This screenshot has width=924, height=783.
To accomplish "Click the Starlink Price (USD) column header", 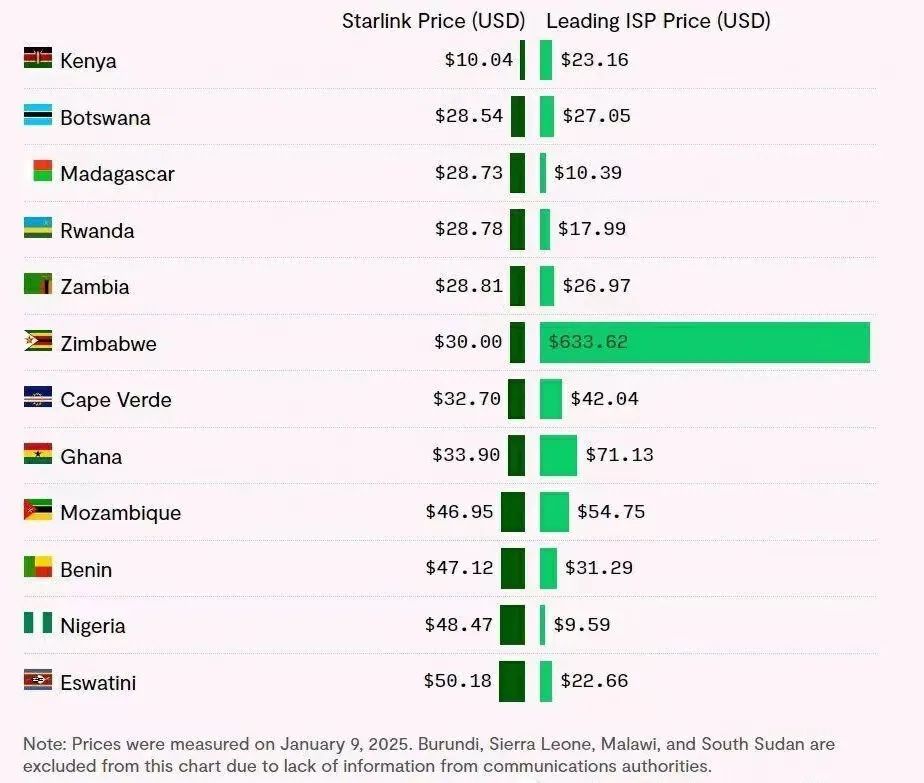I will coord(433,21).
